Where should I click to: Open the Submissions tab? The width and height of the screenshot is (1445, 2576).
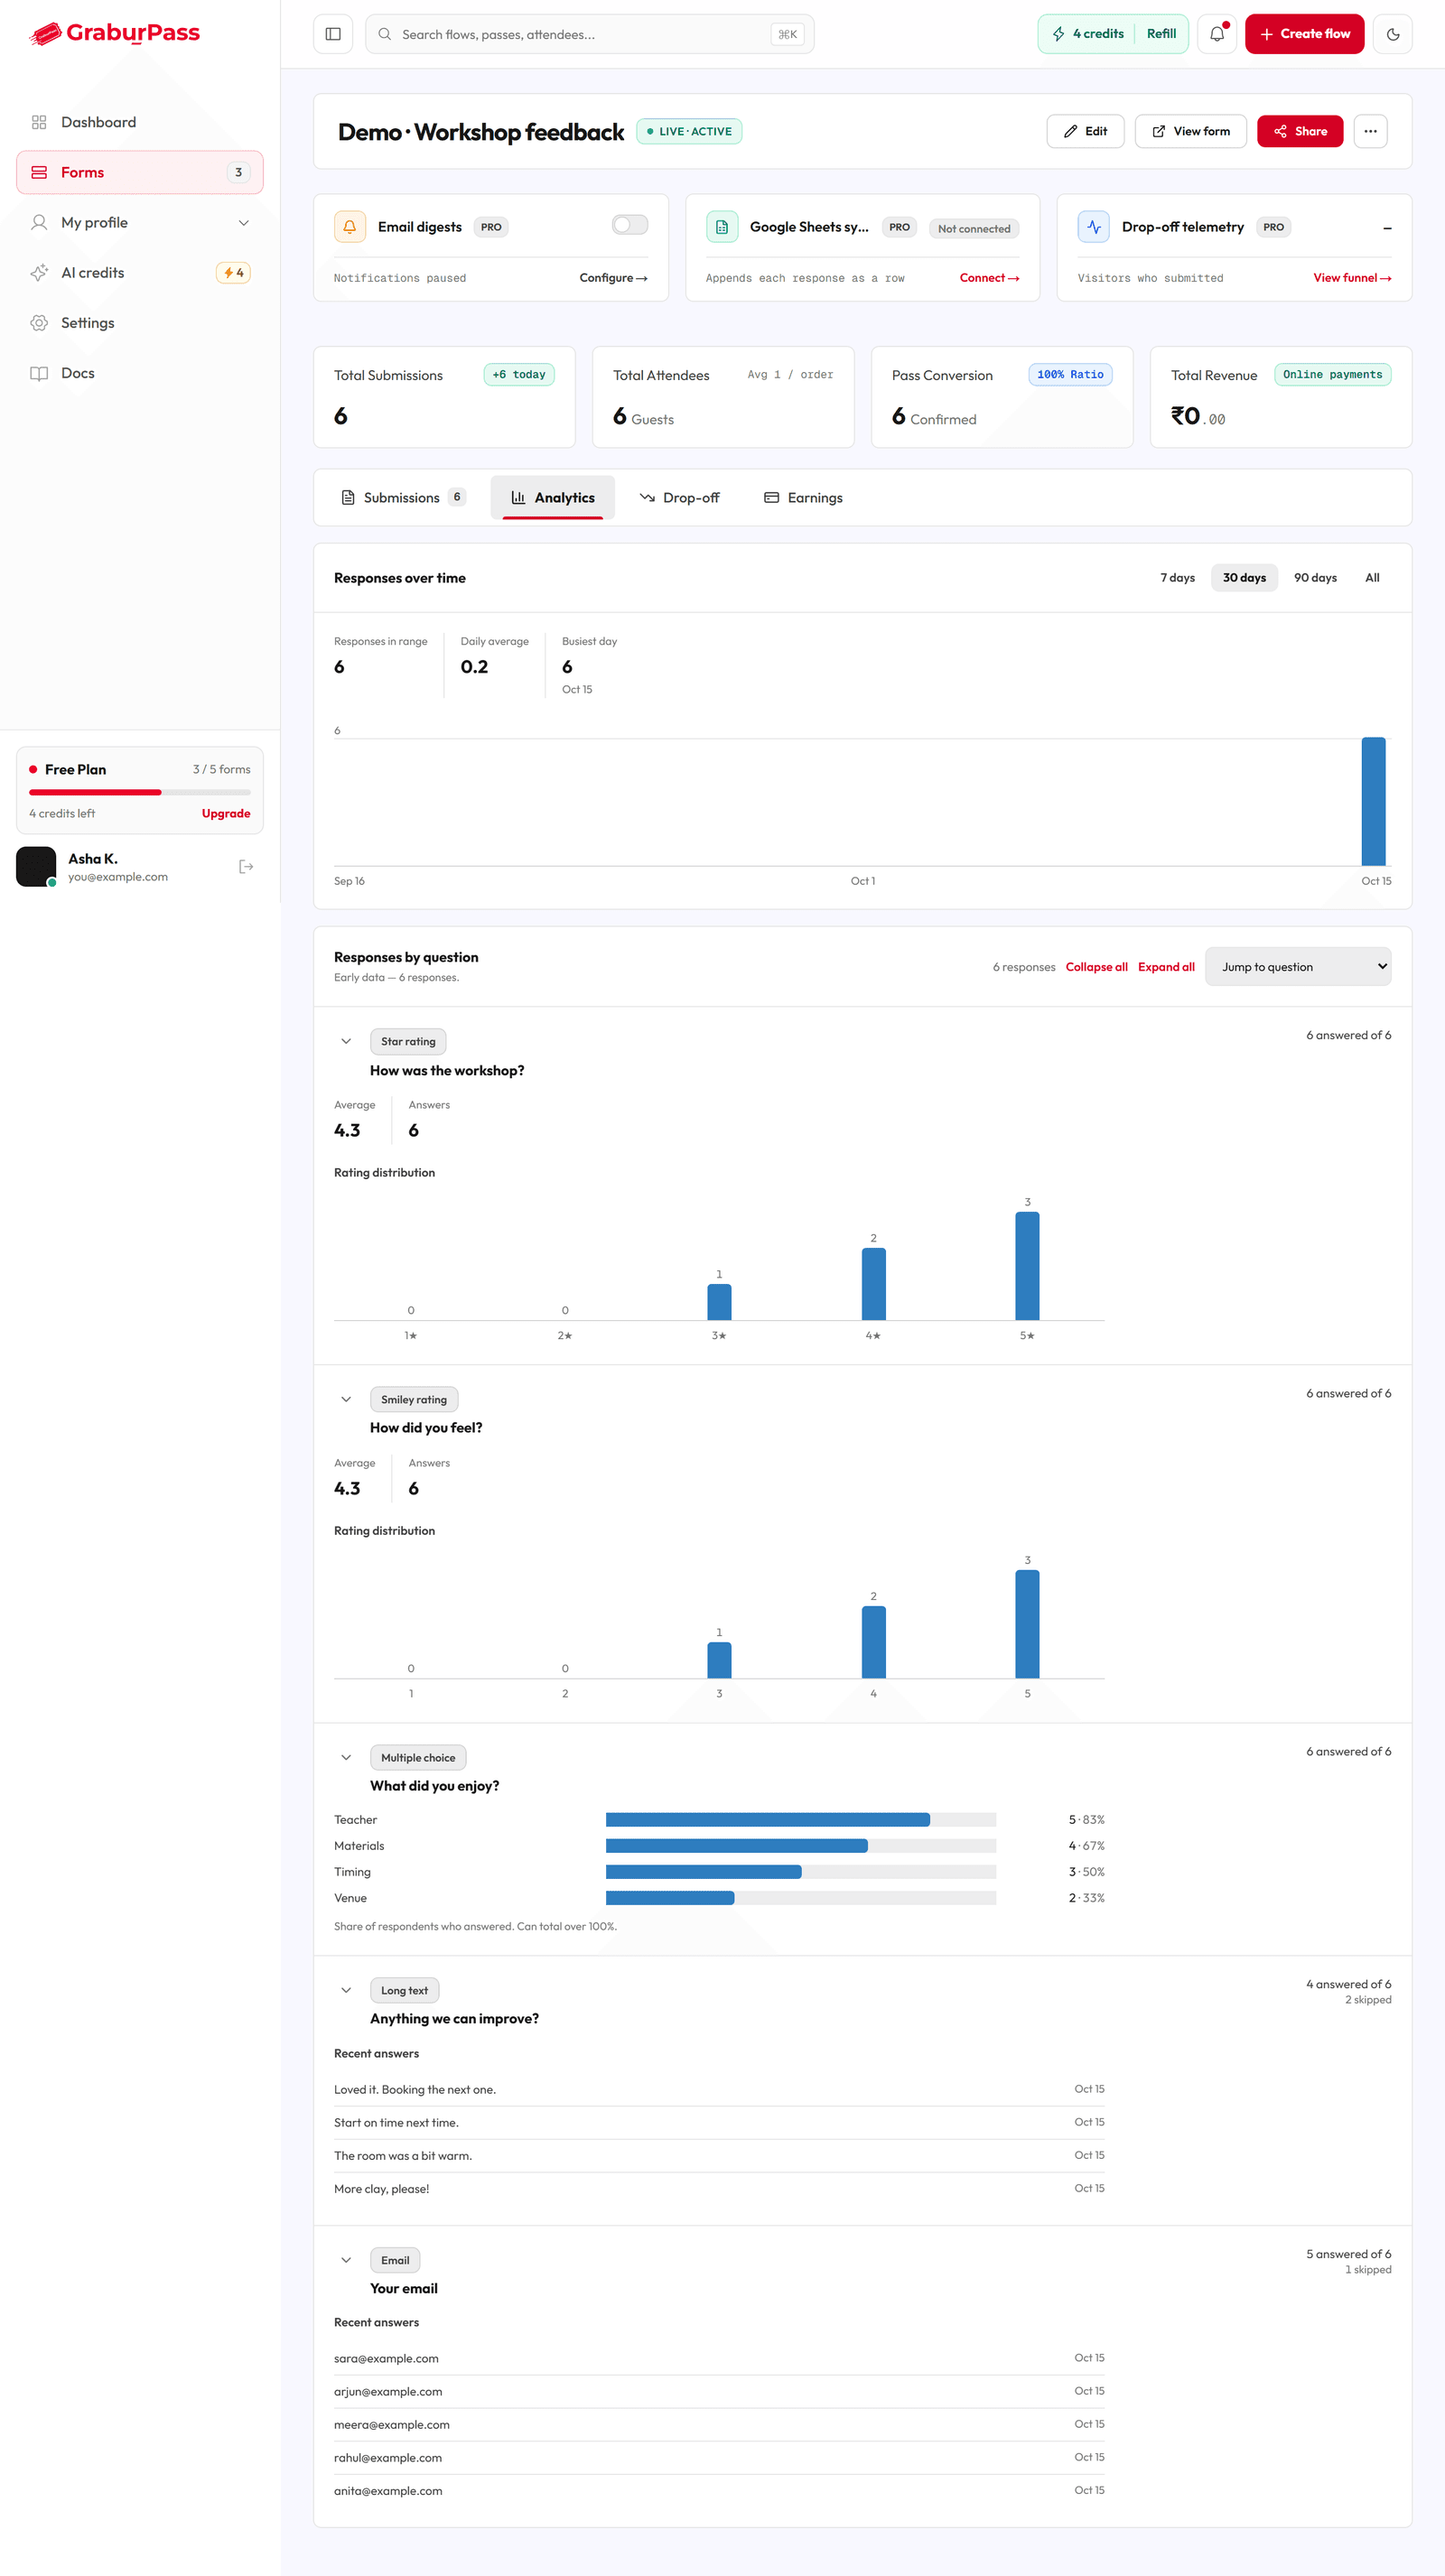[404, 498]
